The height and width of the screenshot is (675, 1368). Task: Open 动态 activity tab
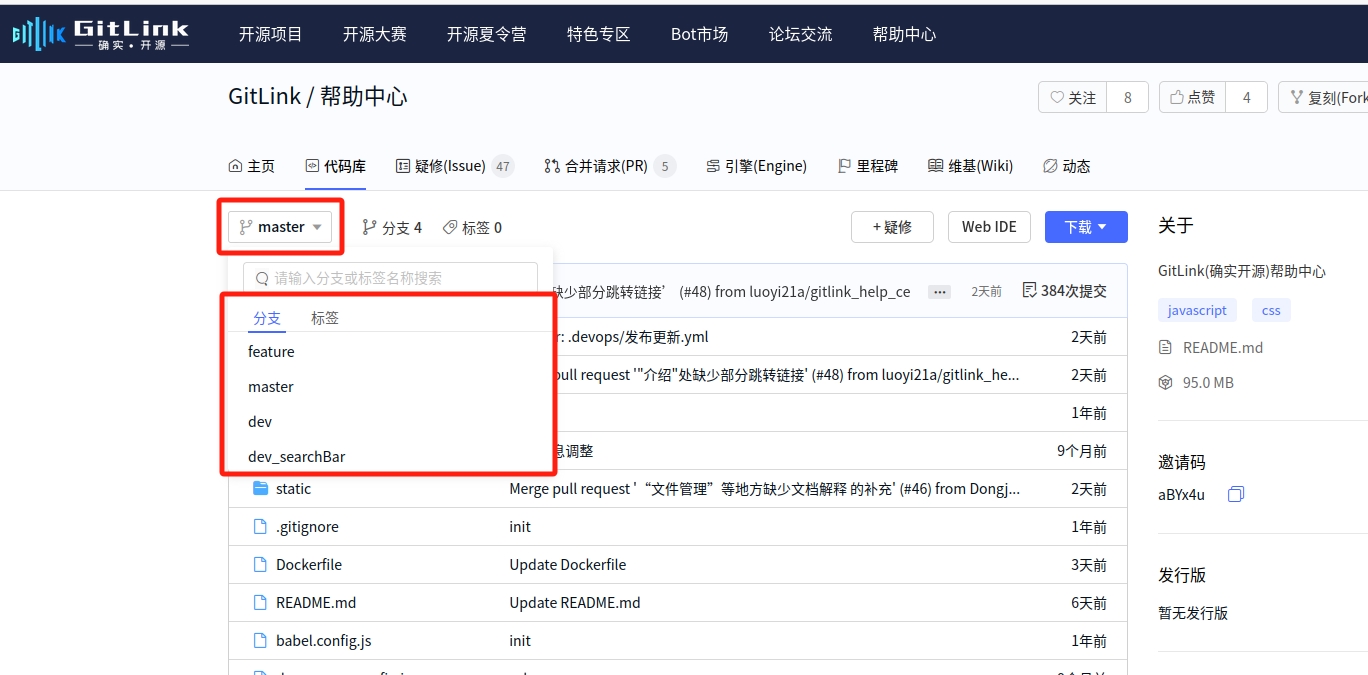coord(1066,166)
